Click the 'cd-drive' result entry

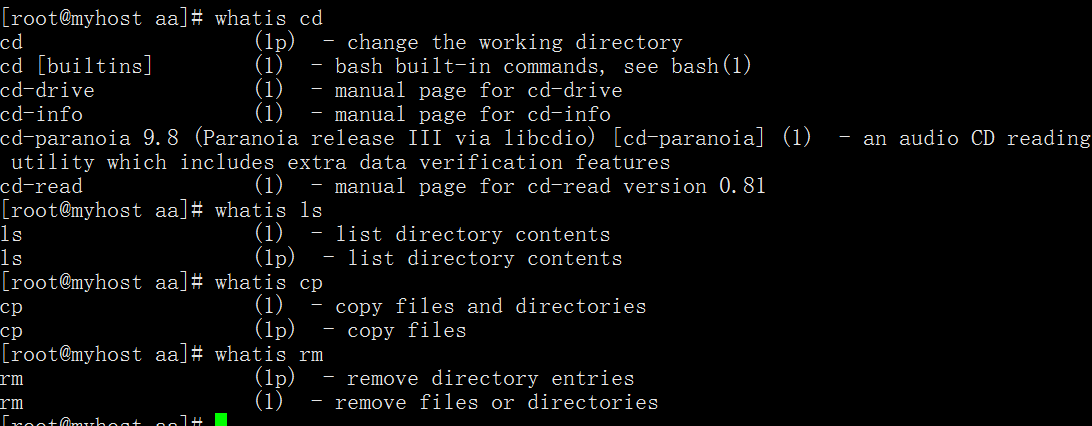coord(47,90)
